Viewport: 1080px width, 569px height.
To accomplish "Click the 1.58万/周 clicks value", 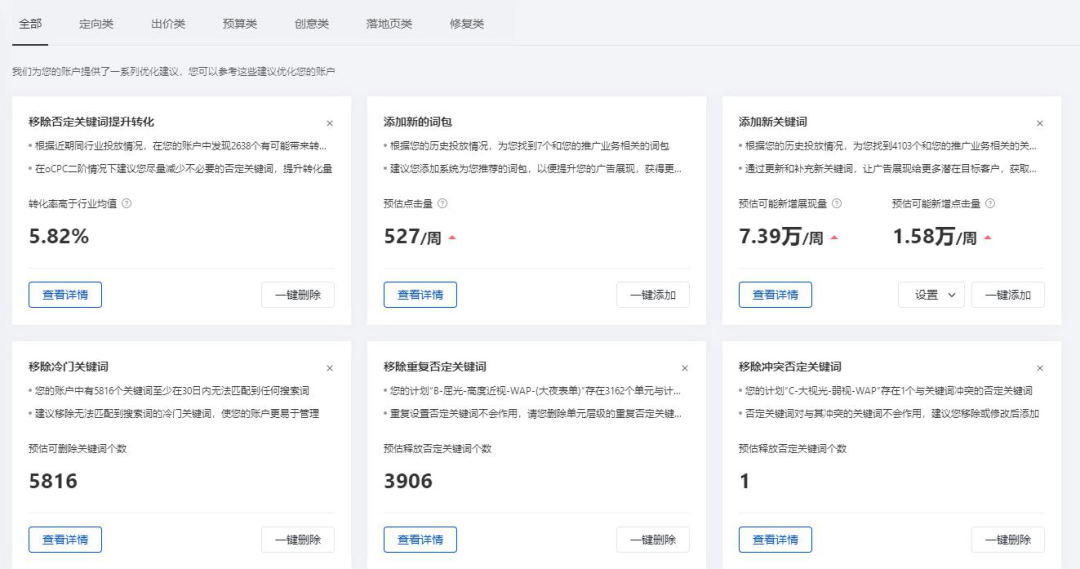I will pyautogui.click(x=935, y=237).
